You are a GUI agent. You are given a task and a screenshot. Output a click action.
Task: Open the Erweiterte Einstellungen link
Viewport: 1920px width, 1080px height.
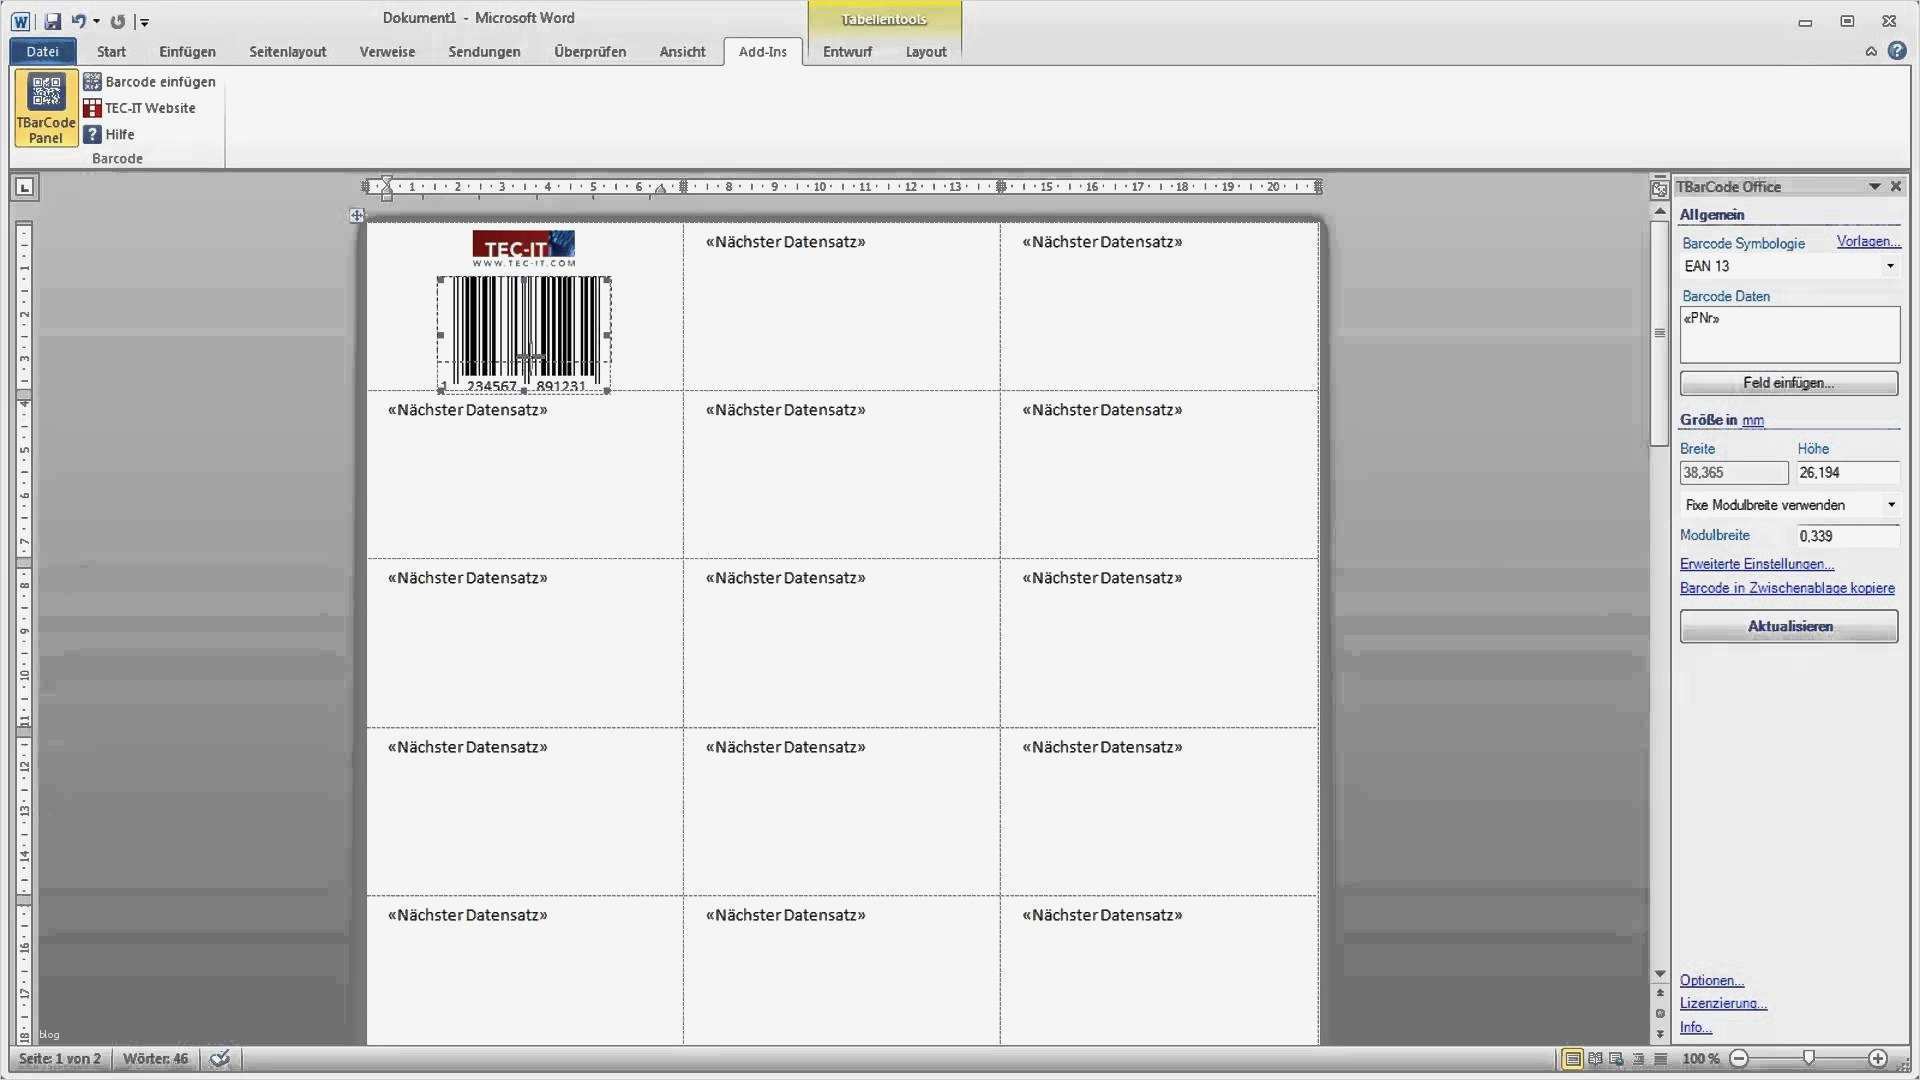click(x=1756, y=564)
